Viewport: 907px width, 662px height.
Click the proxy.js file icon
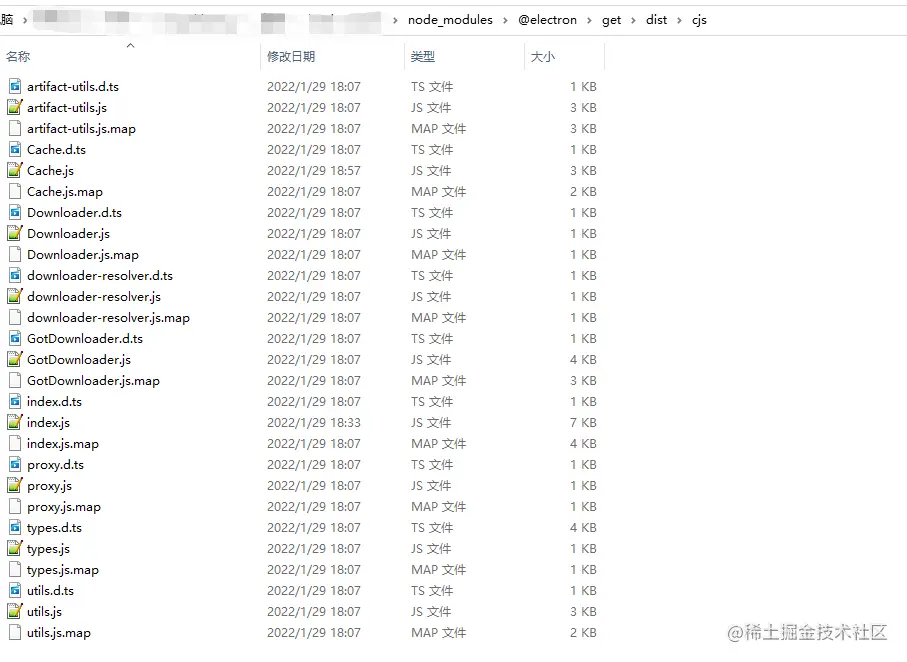[x=15, y=486]
